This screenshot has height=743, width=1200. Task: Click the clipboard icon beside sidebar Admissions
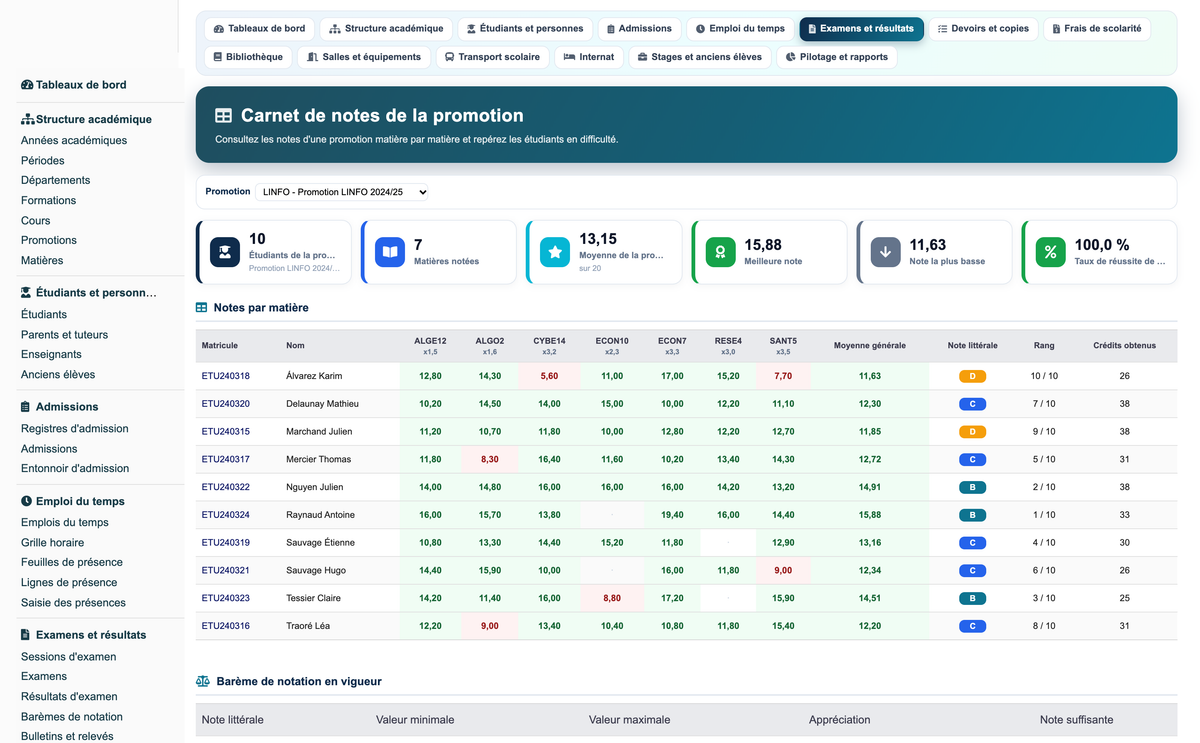click(26, 407)
